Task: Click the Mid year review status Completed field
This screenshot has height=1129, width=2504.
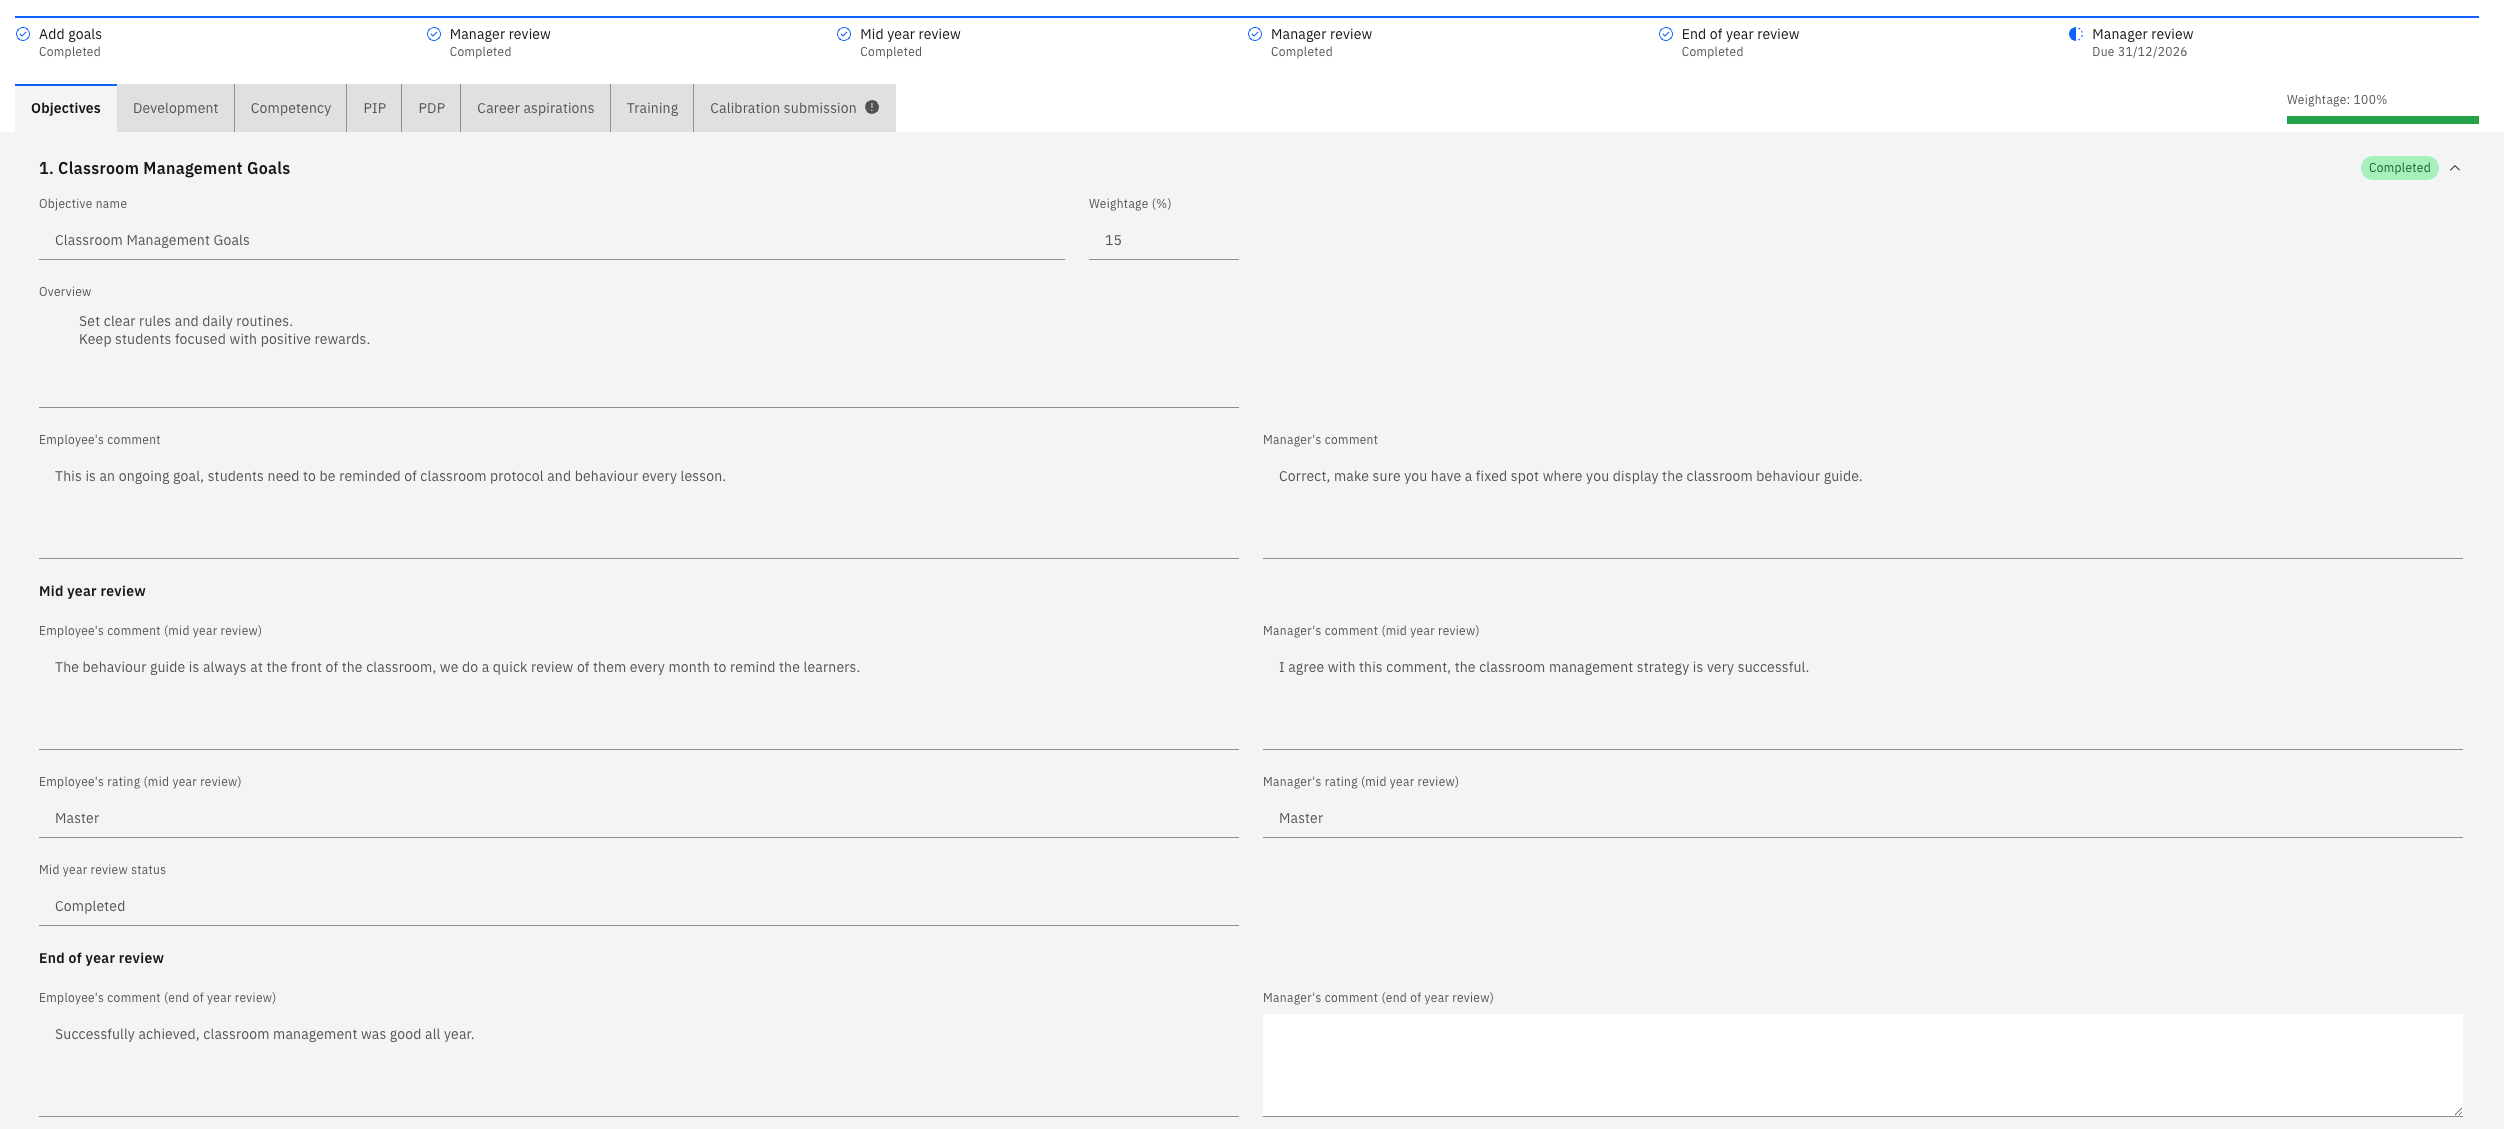Action: point(639,906)
